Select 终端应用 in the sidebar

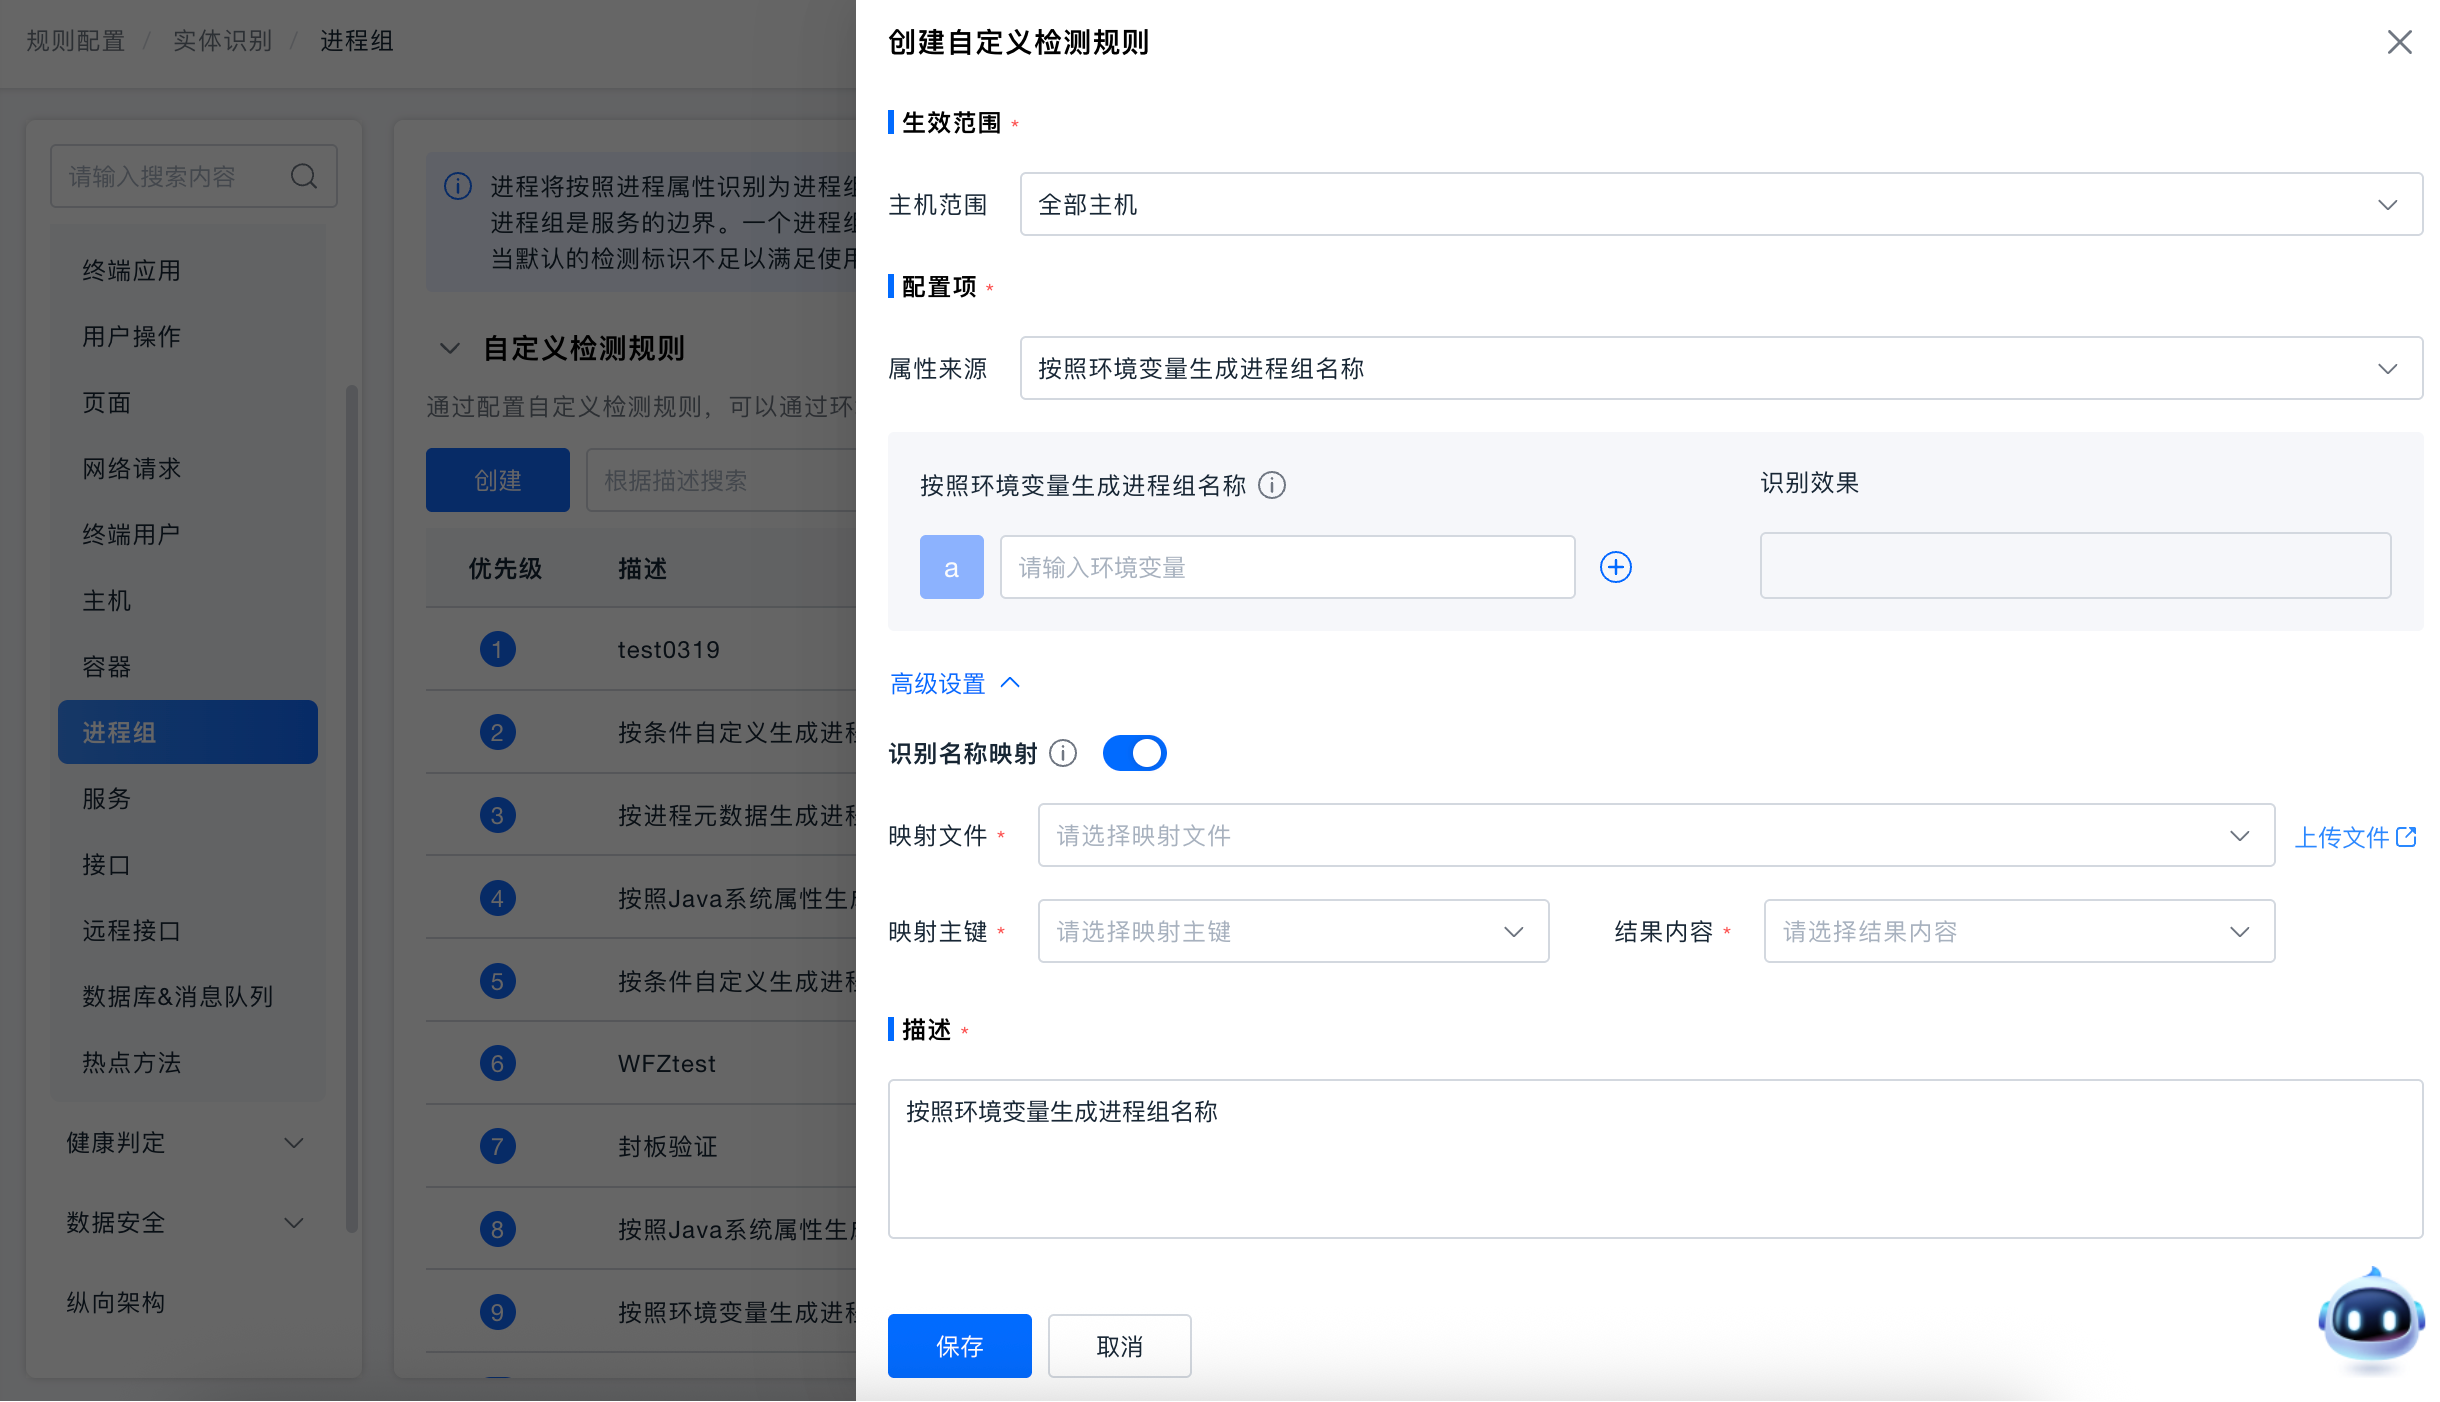[188, 270]
